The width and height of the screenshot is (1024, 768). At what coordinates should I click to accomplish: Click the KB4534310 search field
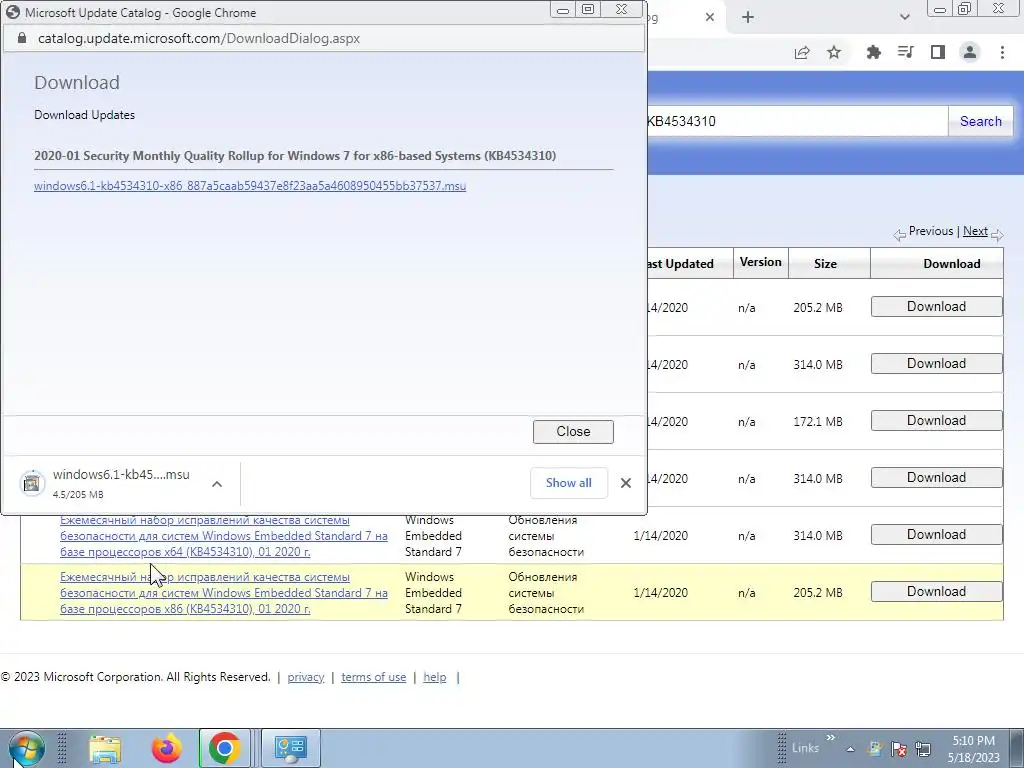coord(797,121)
